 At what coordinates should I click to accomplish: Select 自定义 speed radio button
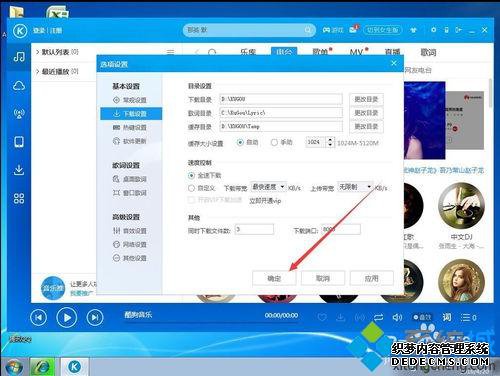click(191, 188)
